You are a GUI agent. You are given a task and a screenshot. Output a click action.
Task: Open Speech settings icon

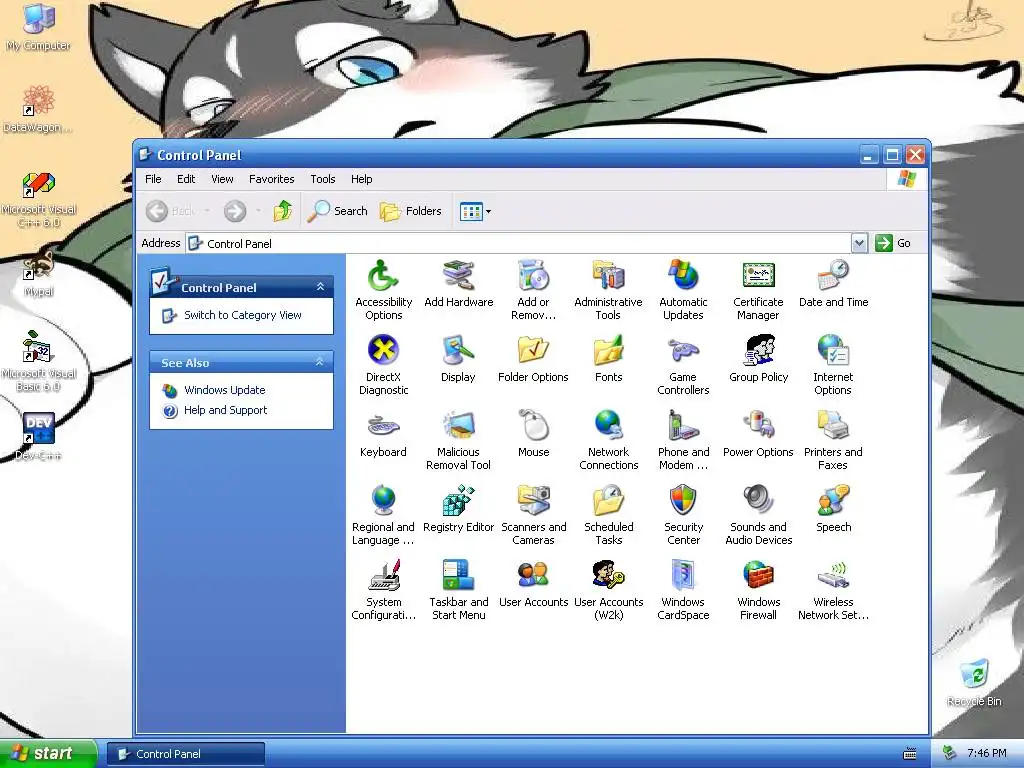pyautogui.click(x=833, y=501)
